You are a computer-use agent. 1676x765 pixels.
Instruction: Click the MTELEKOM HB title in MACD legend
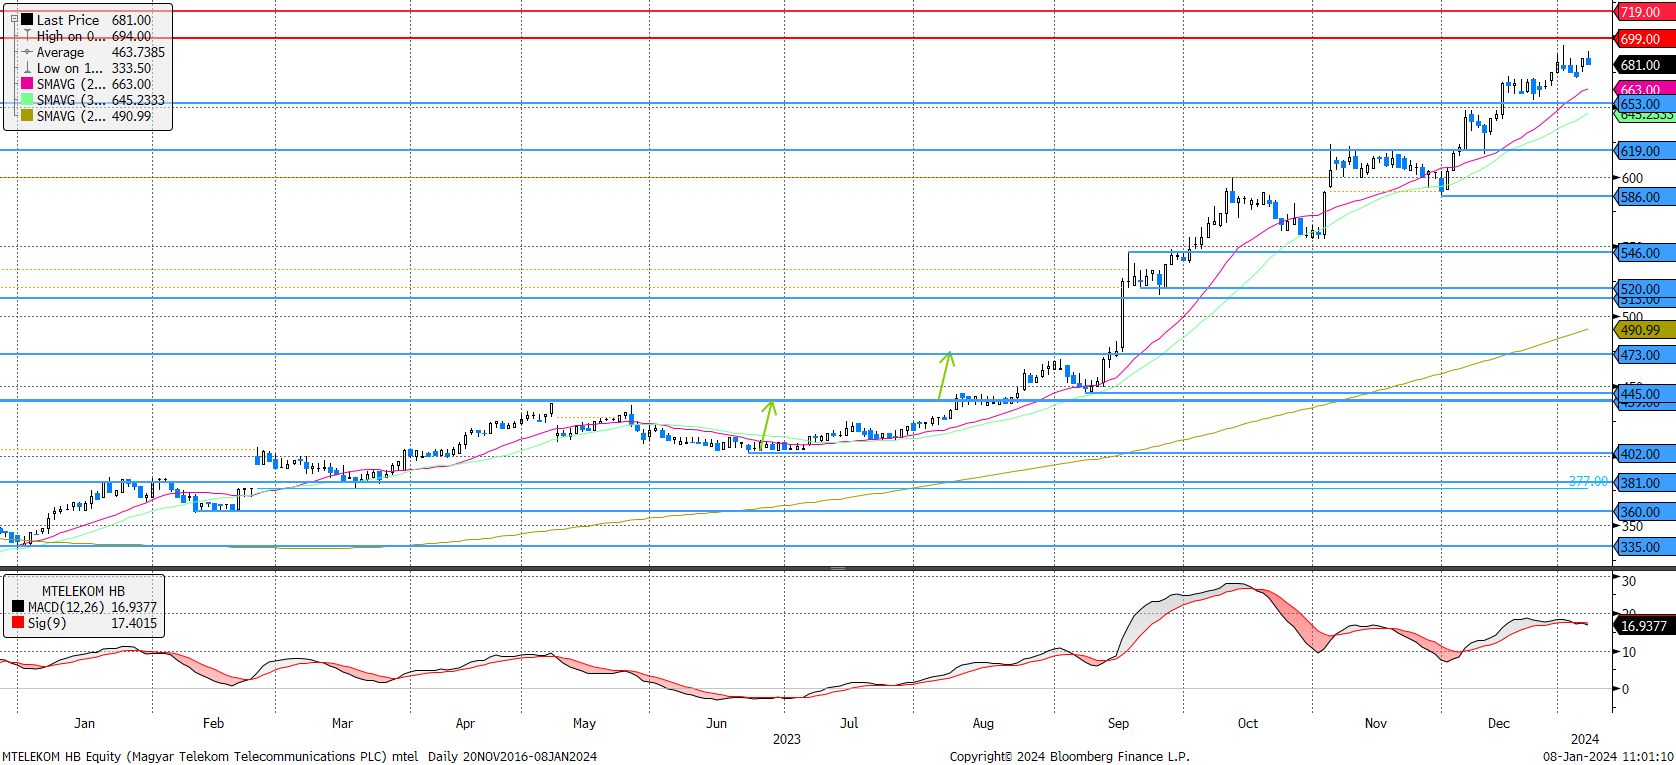[x=83, y=591]
